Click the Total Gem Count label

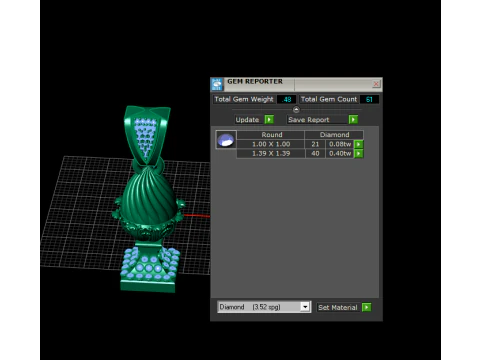[329, 99]
